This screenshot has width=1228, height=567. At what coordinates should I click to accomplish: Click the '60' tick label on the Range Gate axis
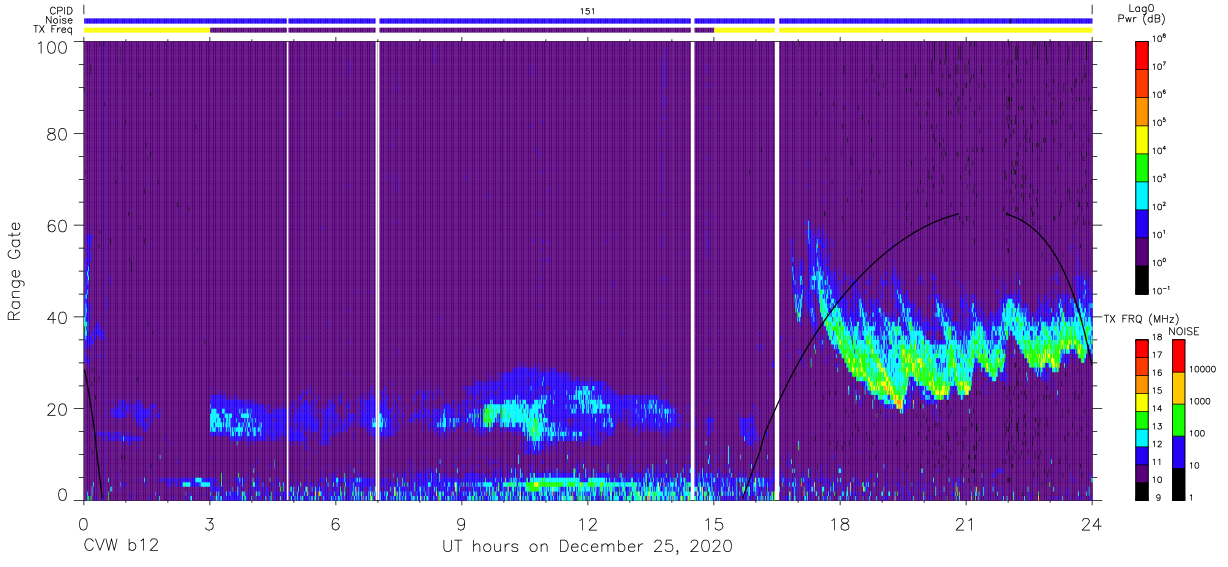[58, 226]
